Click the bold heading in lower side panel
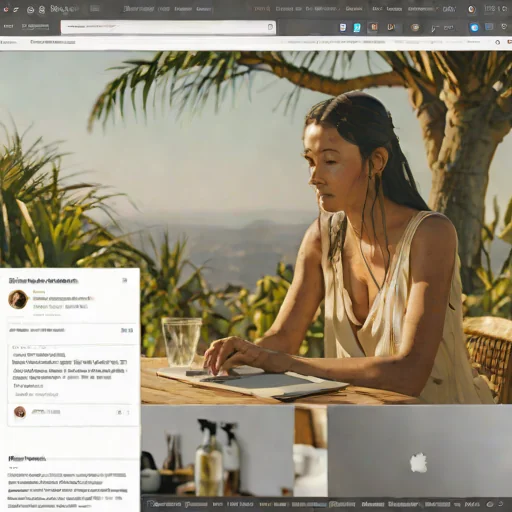Screen dimensions: 512x512 point(27,459)
